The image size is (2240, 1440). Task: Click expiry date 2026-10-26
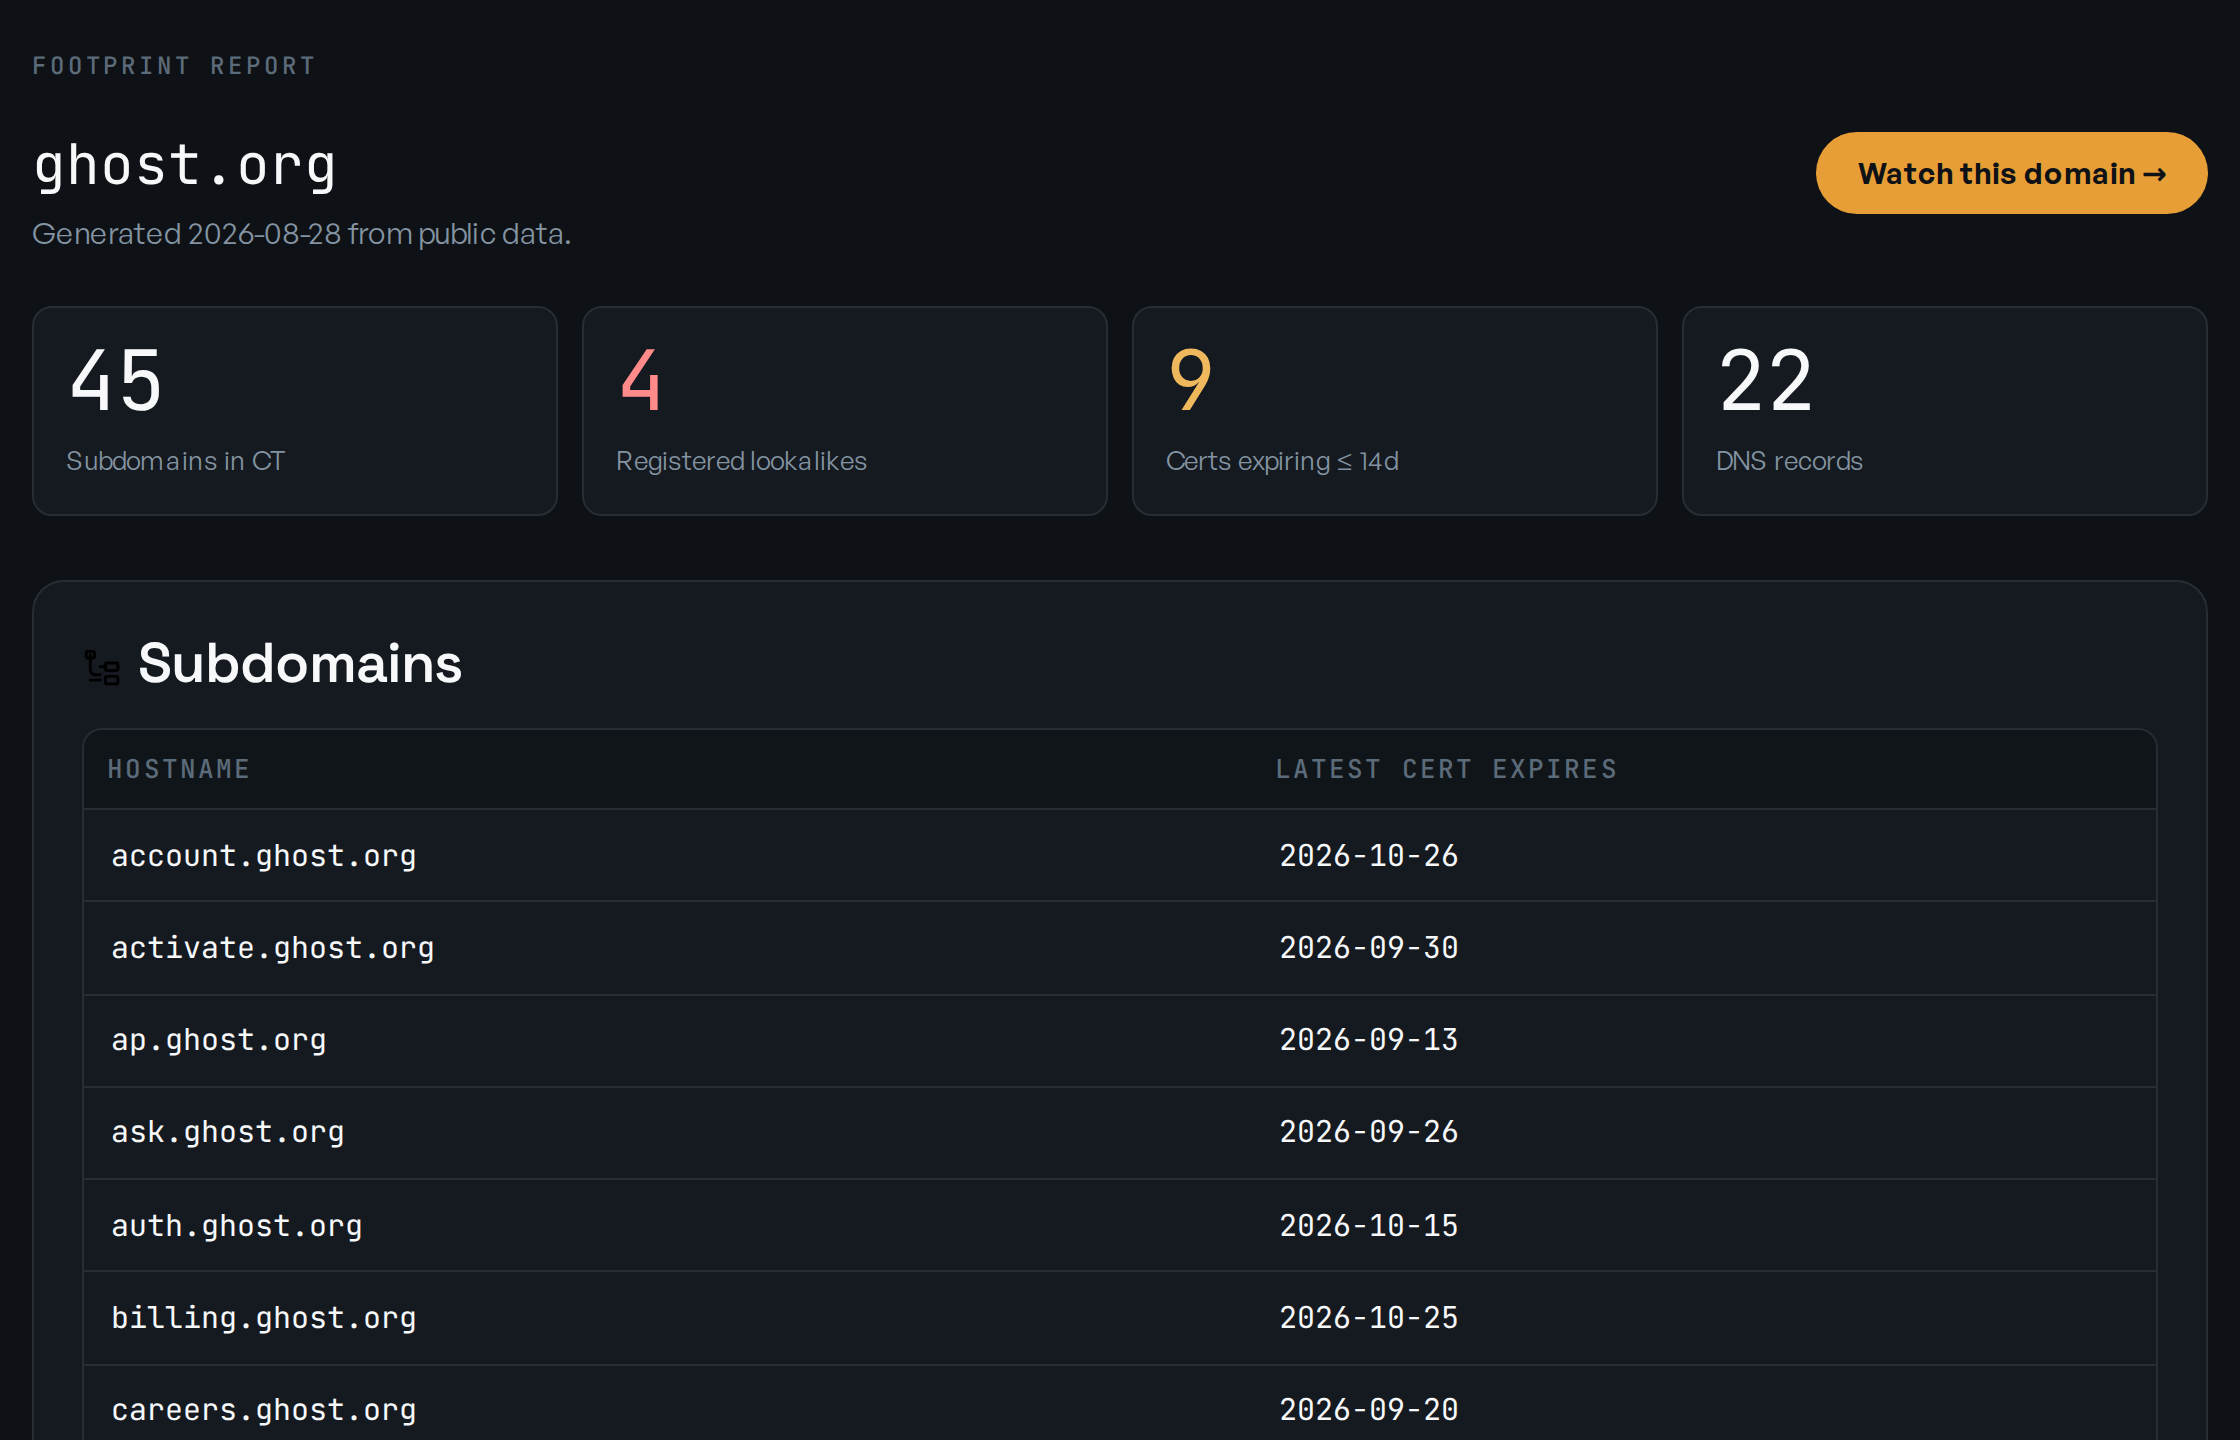[1369, 856]
